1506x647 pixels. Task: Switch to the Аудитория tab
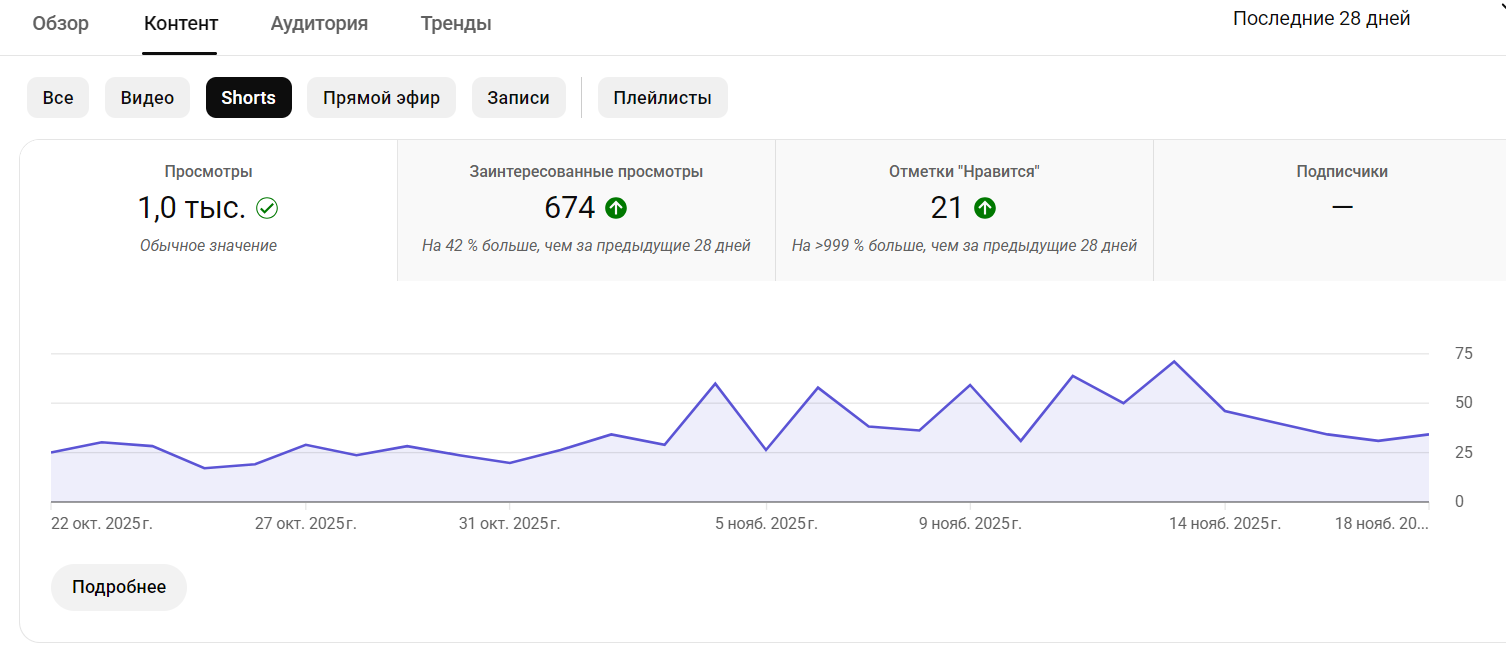[x=319, y=24]
